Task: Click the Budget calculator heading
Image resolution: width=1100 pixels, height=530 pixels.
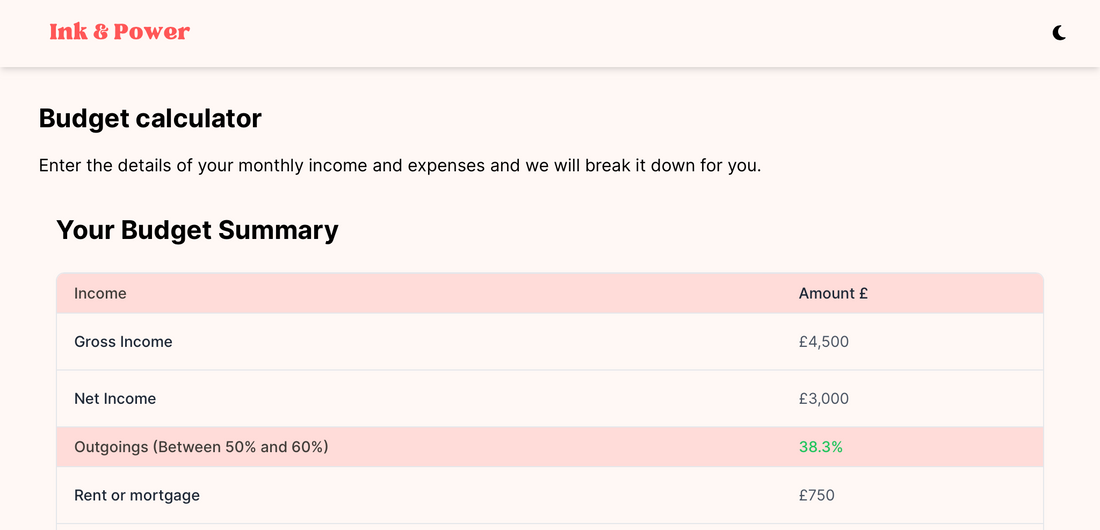Action: tap(150, 119)
